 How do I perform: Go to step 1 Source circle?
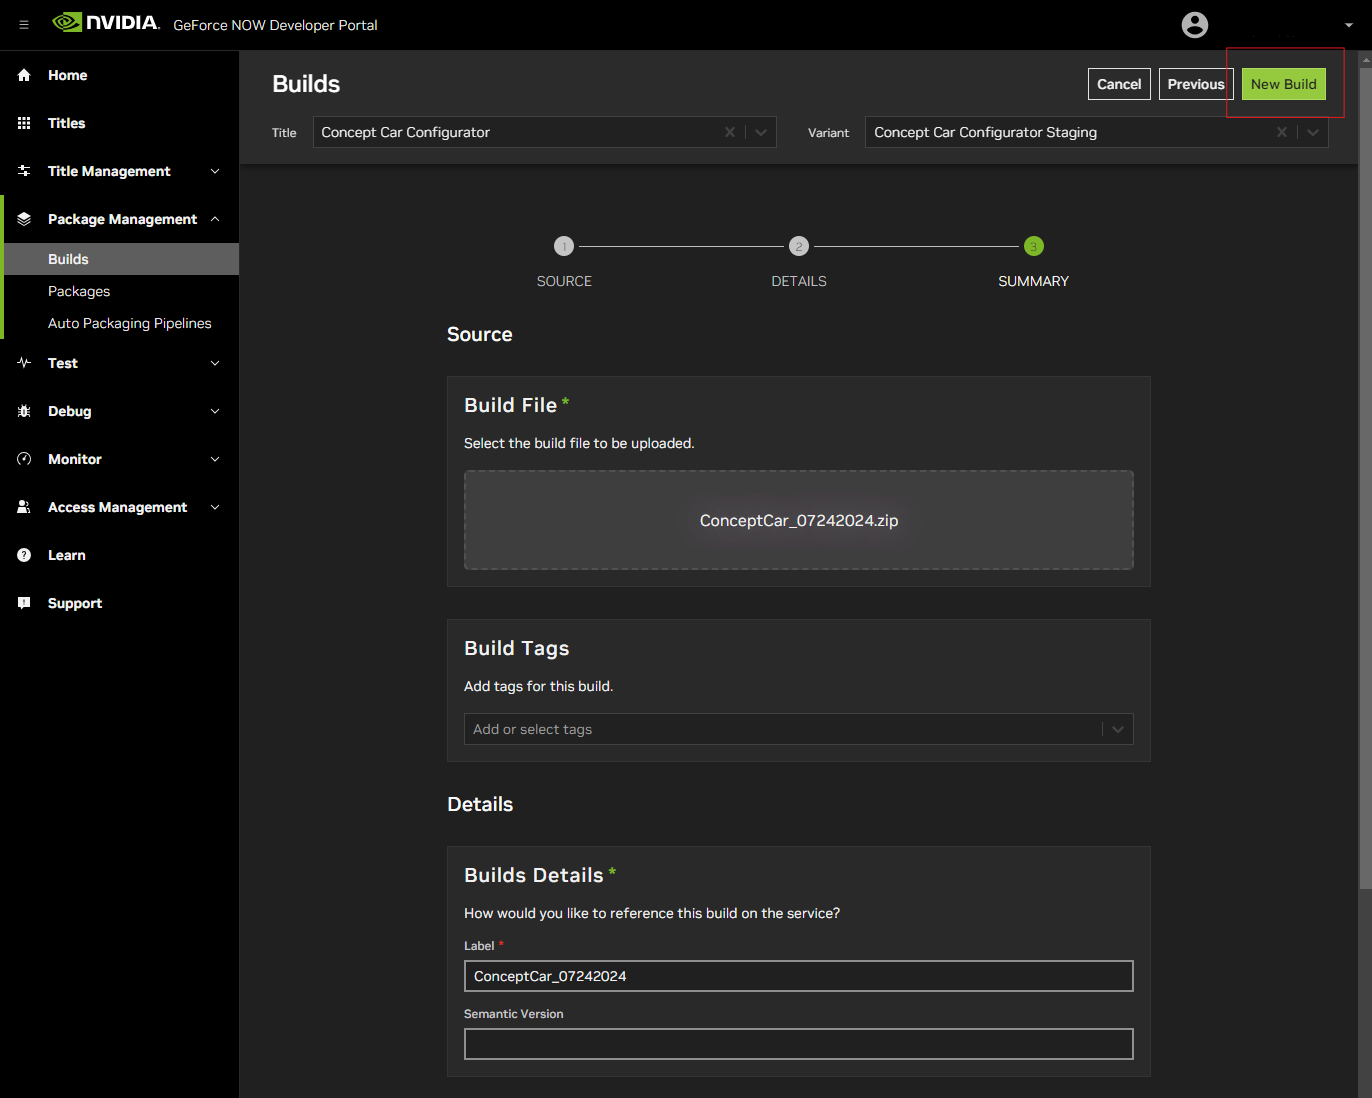coord(564,246)
